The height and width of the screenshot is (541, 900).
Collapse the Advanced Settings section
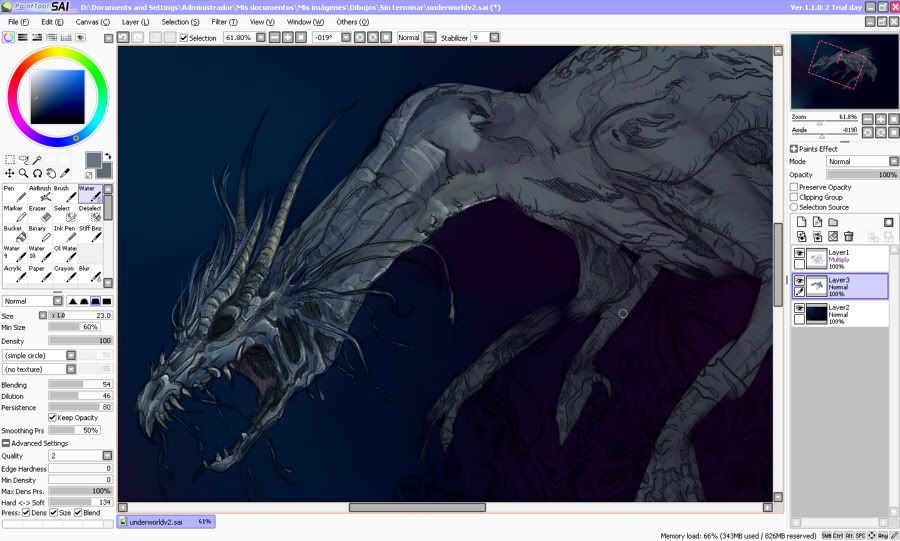6,443
